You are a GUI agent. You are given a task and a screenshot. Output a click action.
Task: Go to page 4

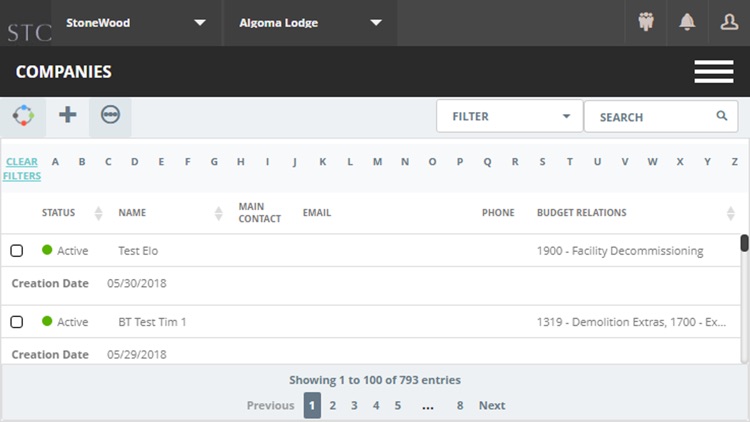tap(376, 406)
